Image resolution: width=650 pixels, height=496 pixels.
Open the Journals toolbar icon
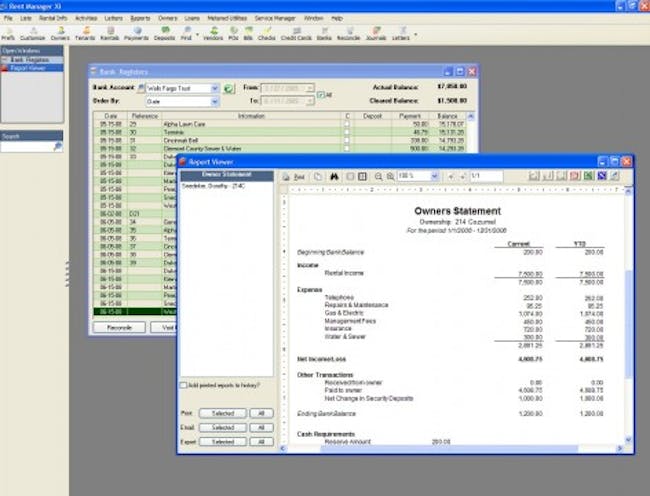pyautogui.click(x=376, y=34)
